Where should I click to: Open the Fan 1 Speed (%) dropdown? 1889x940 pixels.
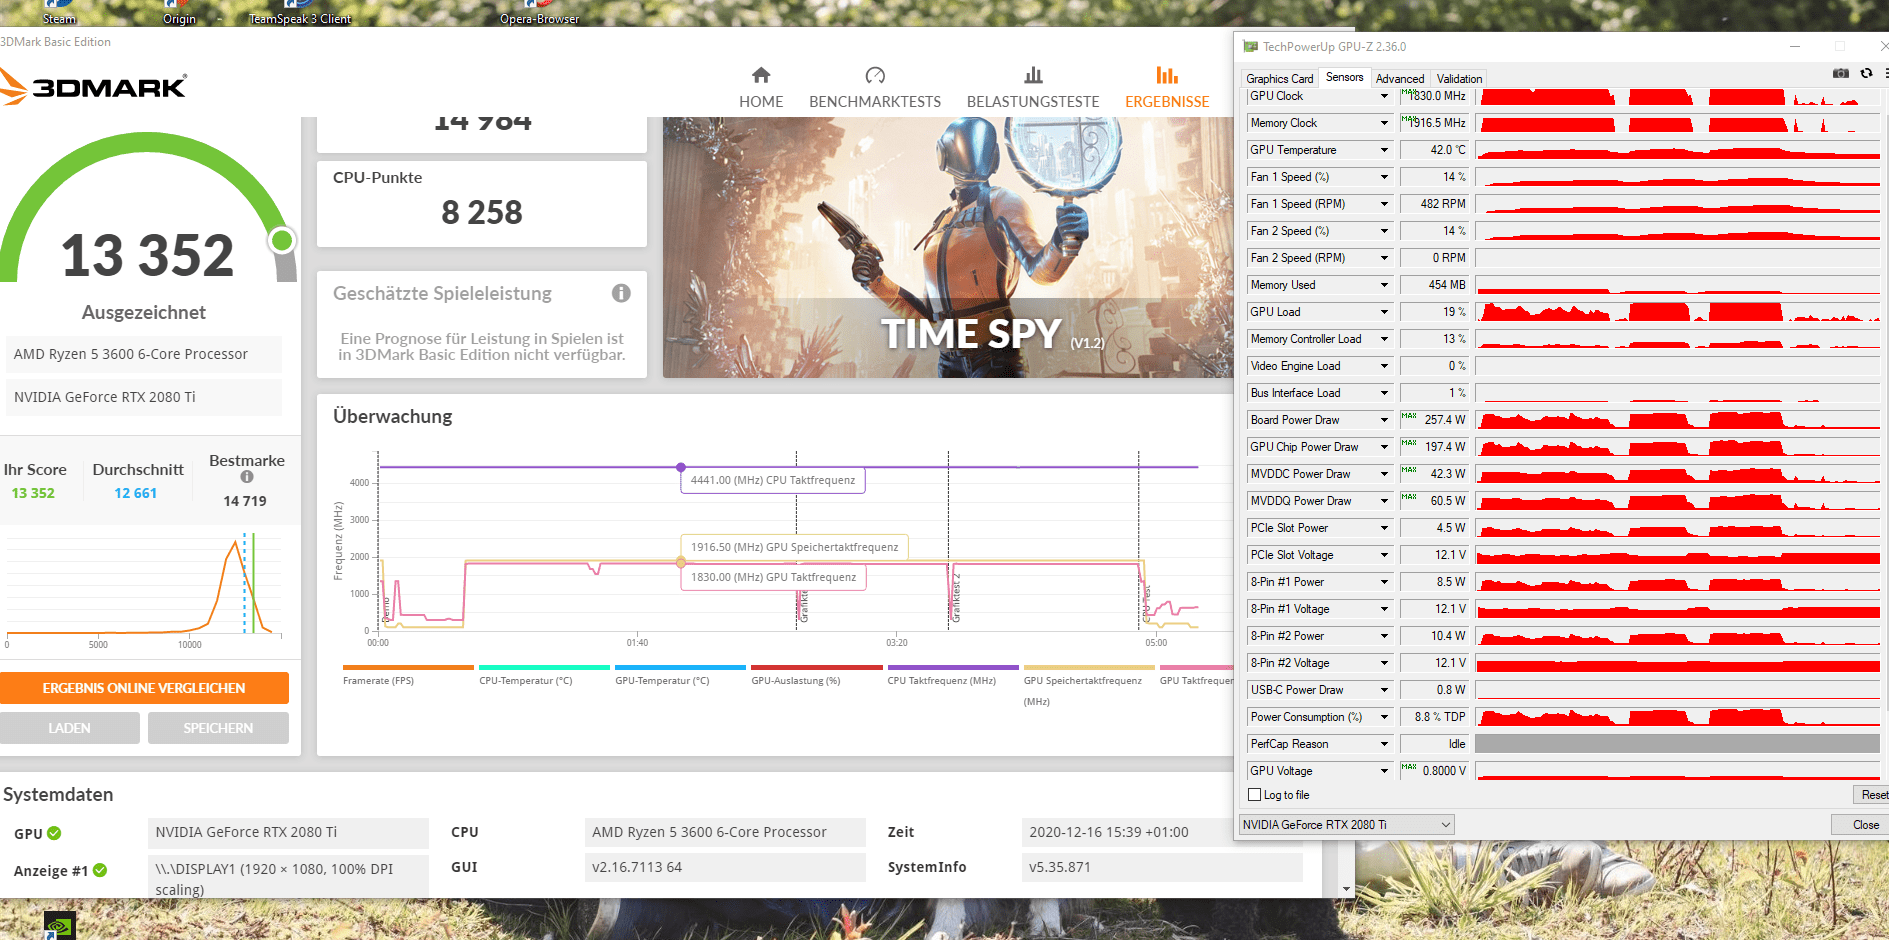coord(1384,177)
